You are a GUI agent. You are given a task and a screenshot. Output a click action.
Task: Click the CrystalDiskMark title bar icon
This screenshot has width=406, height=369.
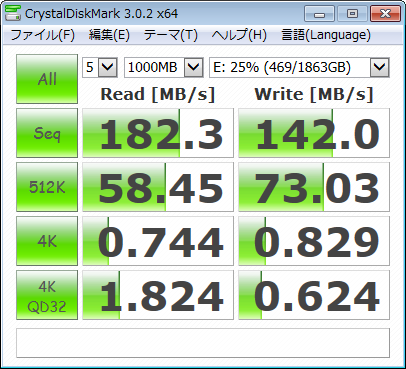pyautogui.click(x=13, y=13)
